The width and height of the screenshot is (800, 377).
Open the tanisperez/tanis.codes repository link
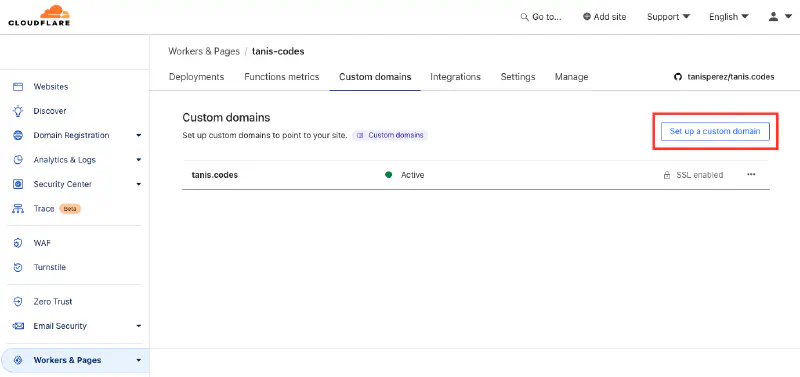[731, 77]
